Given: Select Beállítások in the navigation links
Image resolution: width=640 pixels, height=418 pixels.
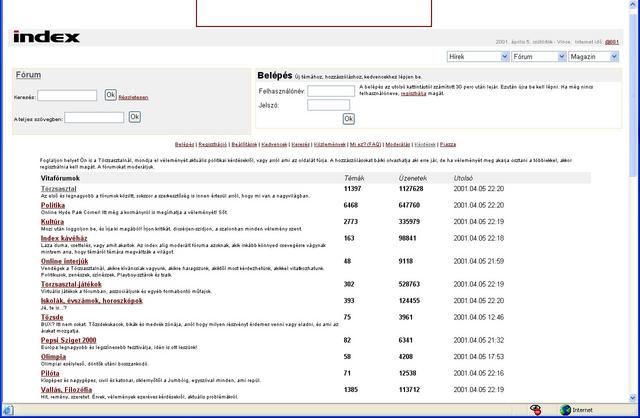Looking at the screenshot, I should pyautogui.click(x=244, y=145).
